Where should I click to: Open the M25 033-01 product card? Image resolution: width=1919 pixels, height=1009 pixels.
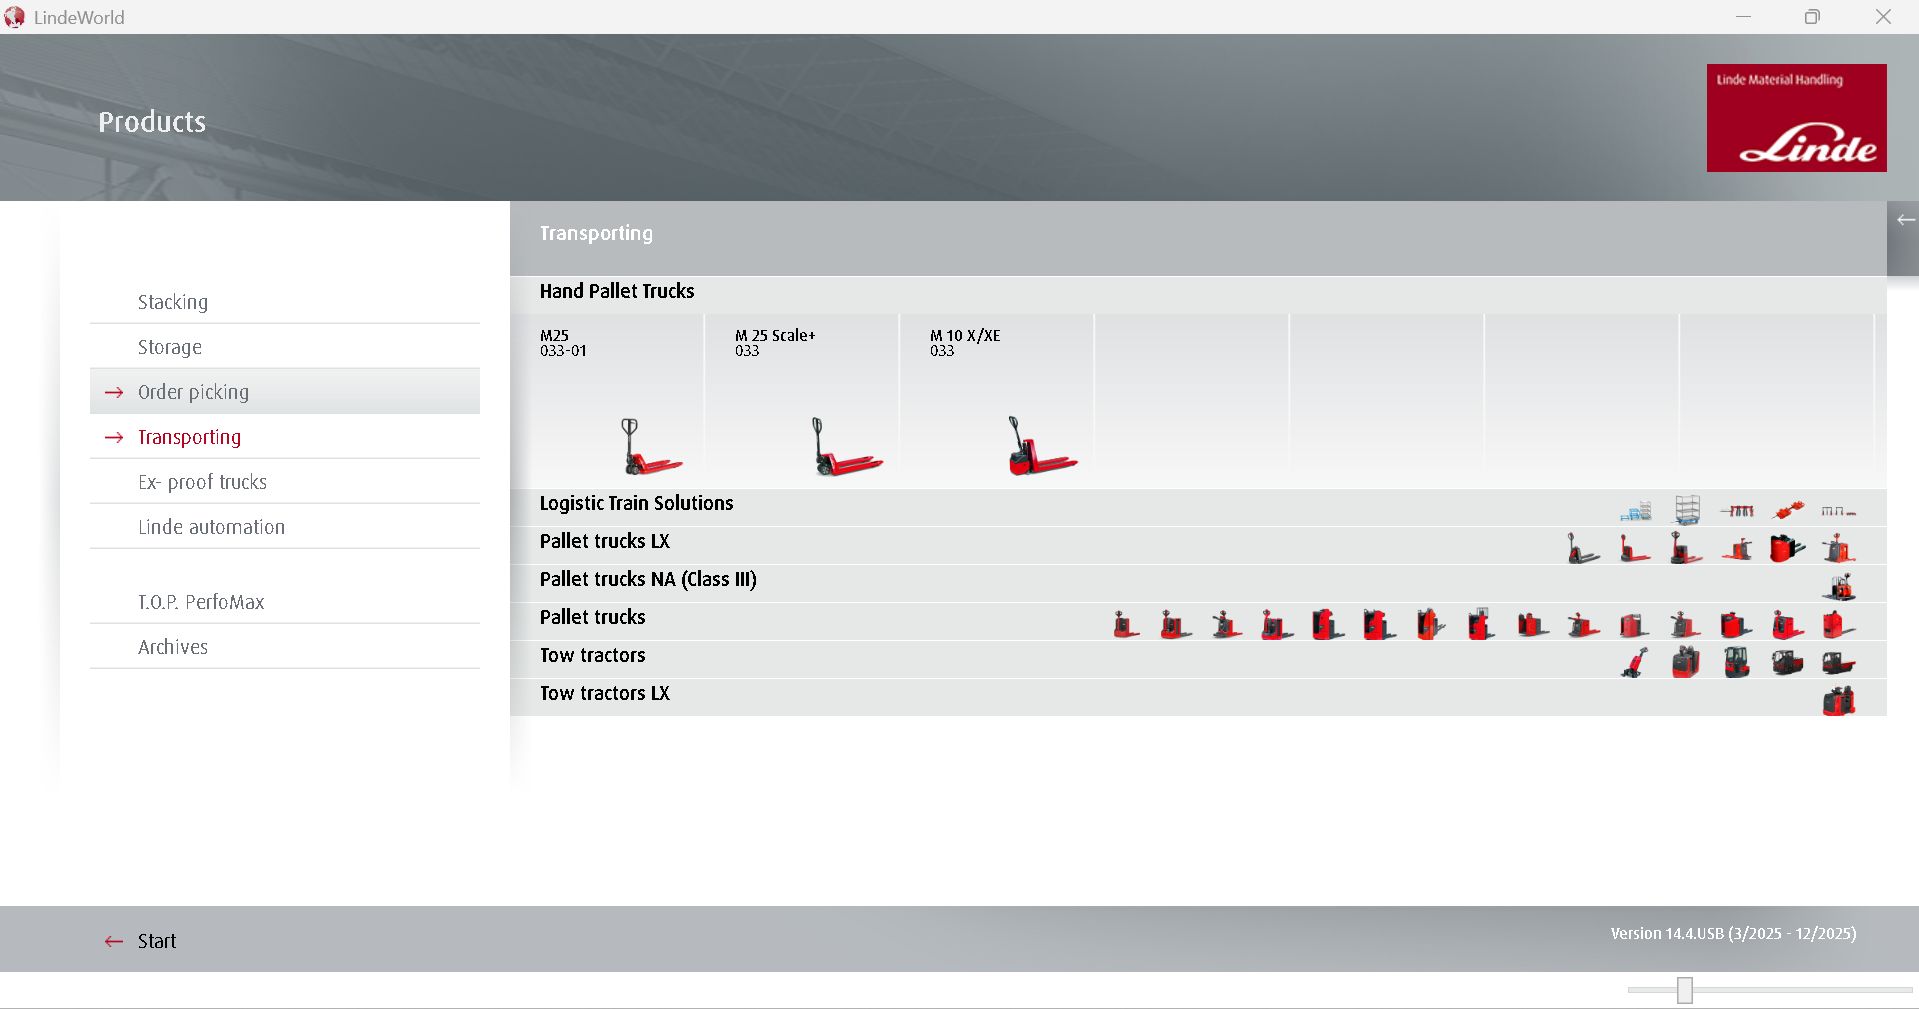click(x=607, y=400)
